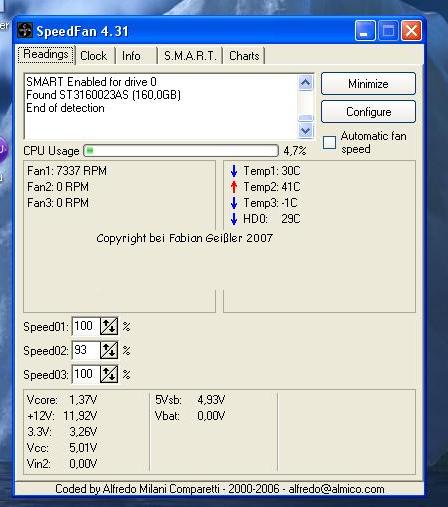Open the Clock tab
This screenshot has height=507, width=448.
[94, 56]
